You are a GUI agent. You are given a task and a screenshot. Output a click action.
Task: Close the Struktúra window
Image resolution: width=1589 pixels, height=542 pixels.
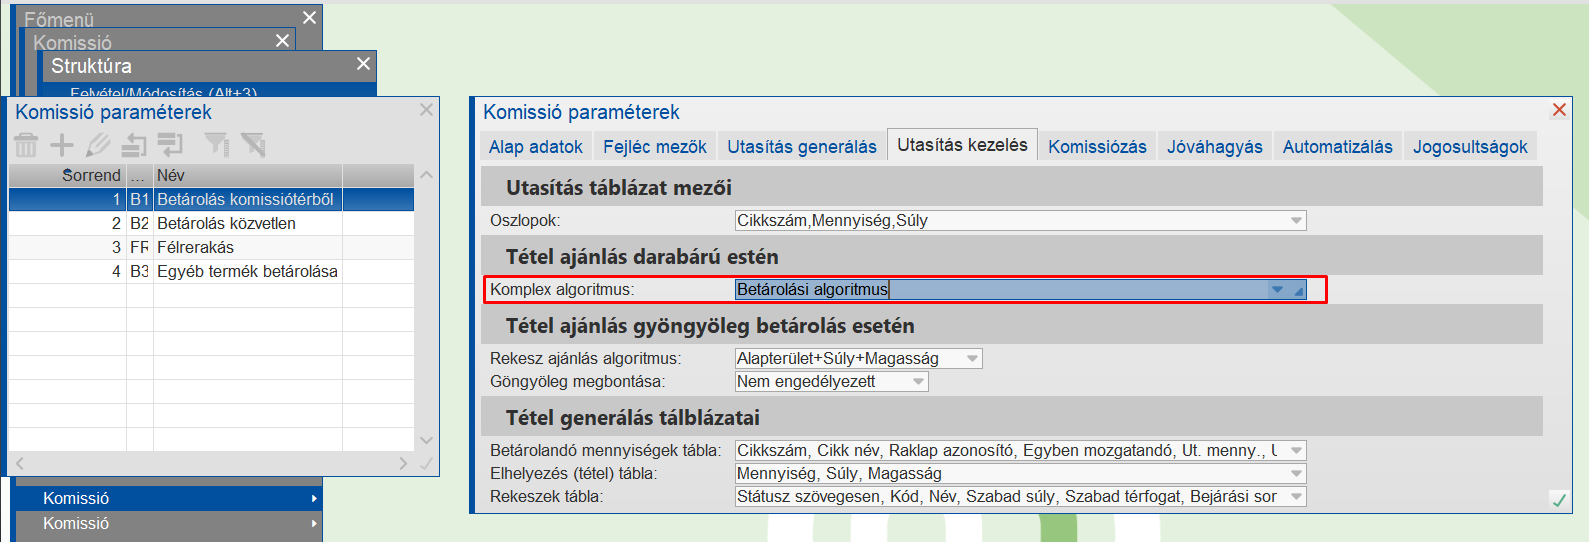click(x=363, y=64)
